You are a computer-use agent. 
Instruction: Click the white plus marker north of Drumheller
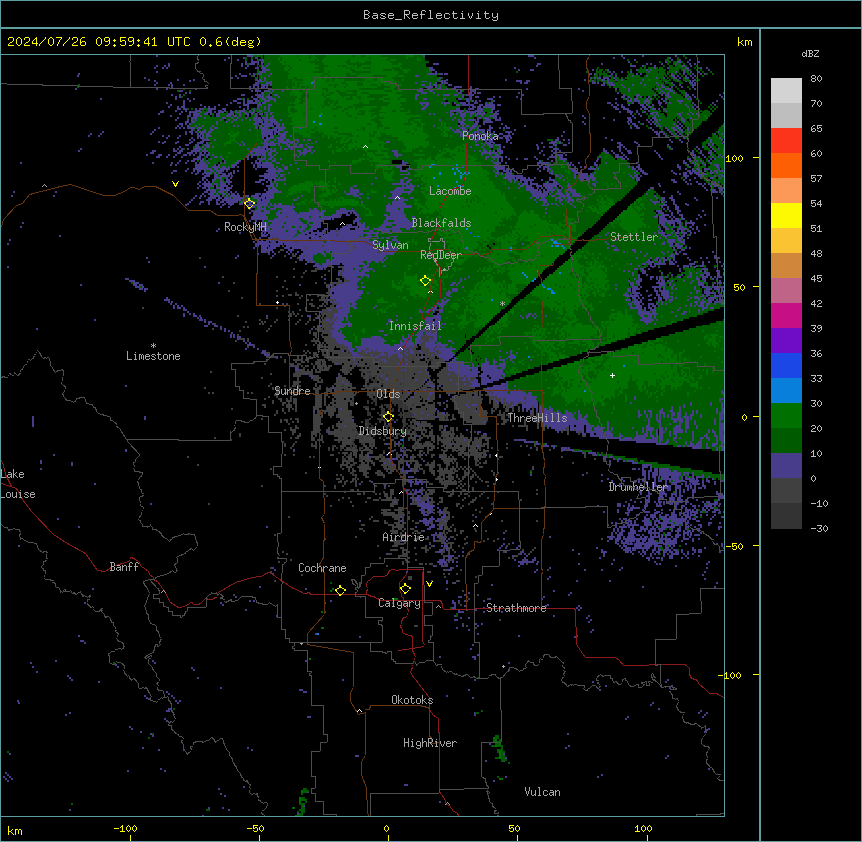point(612,375)
